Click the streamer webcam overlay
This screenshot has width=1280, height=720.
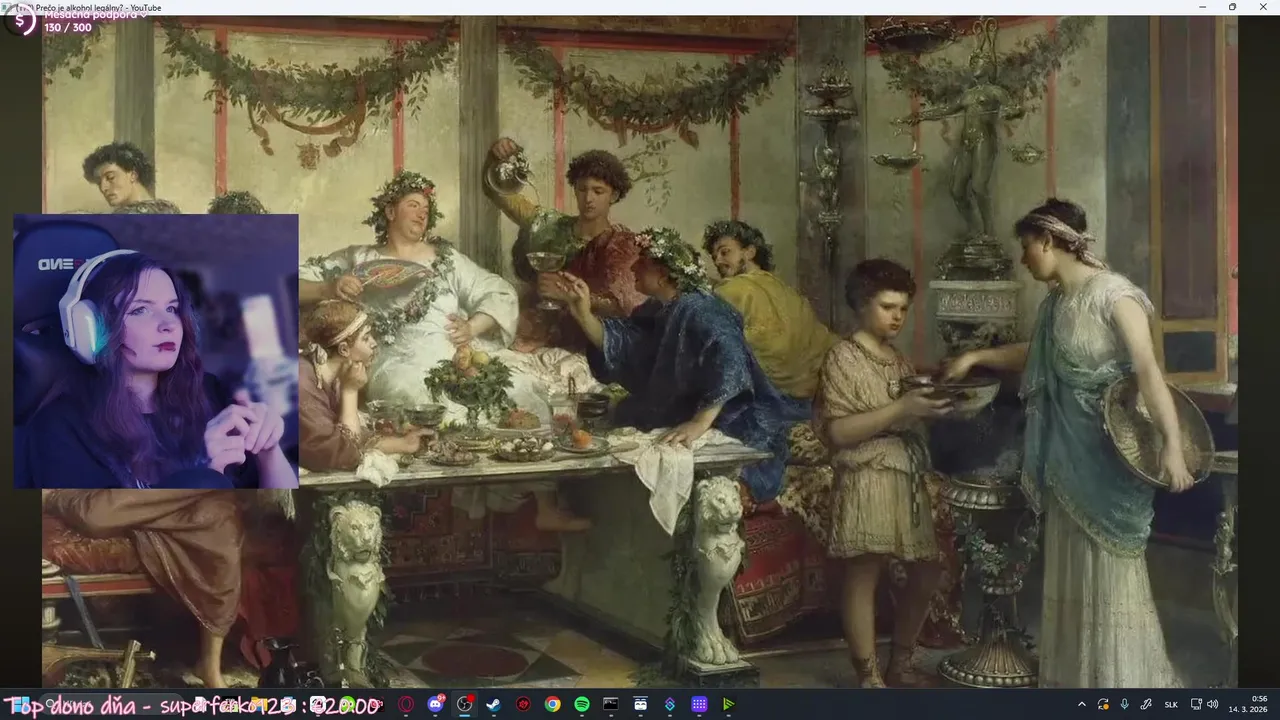click(156, 351)
